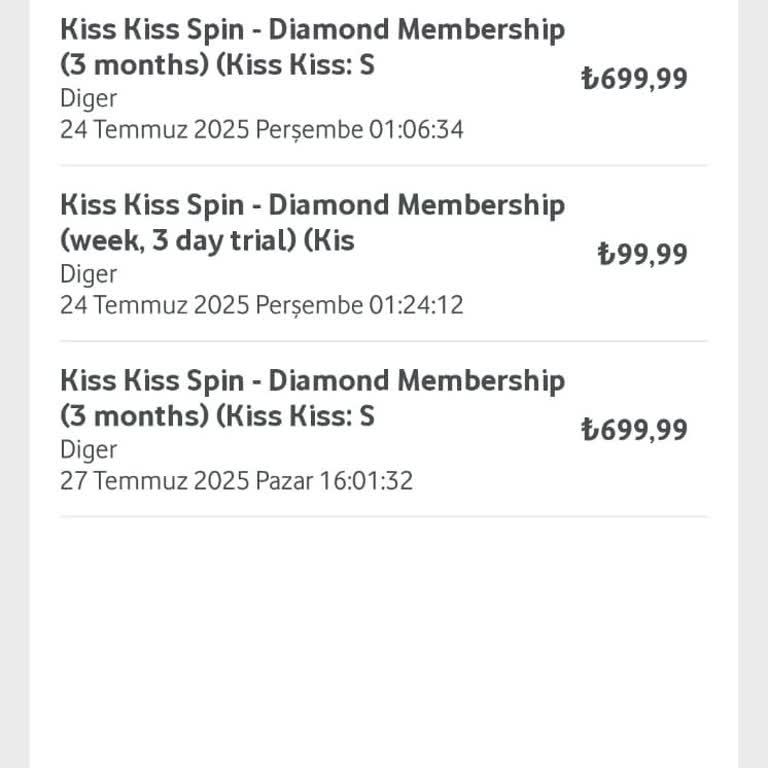Viewport: 768px width, 768px height.
Task: Click the "(week, 3 day trial) (Kis" text line
Action: (x=207, y=241)
